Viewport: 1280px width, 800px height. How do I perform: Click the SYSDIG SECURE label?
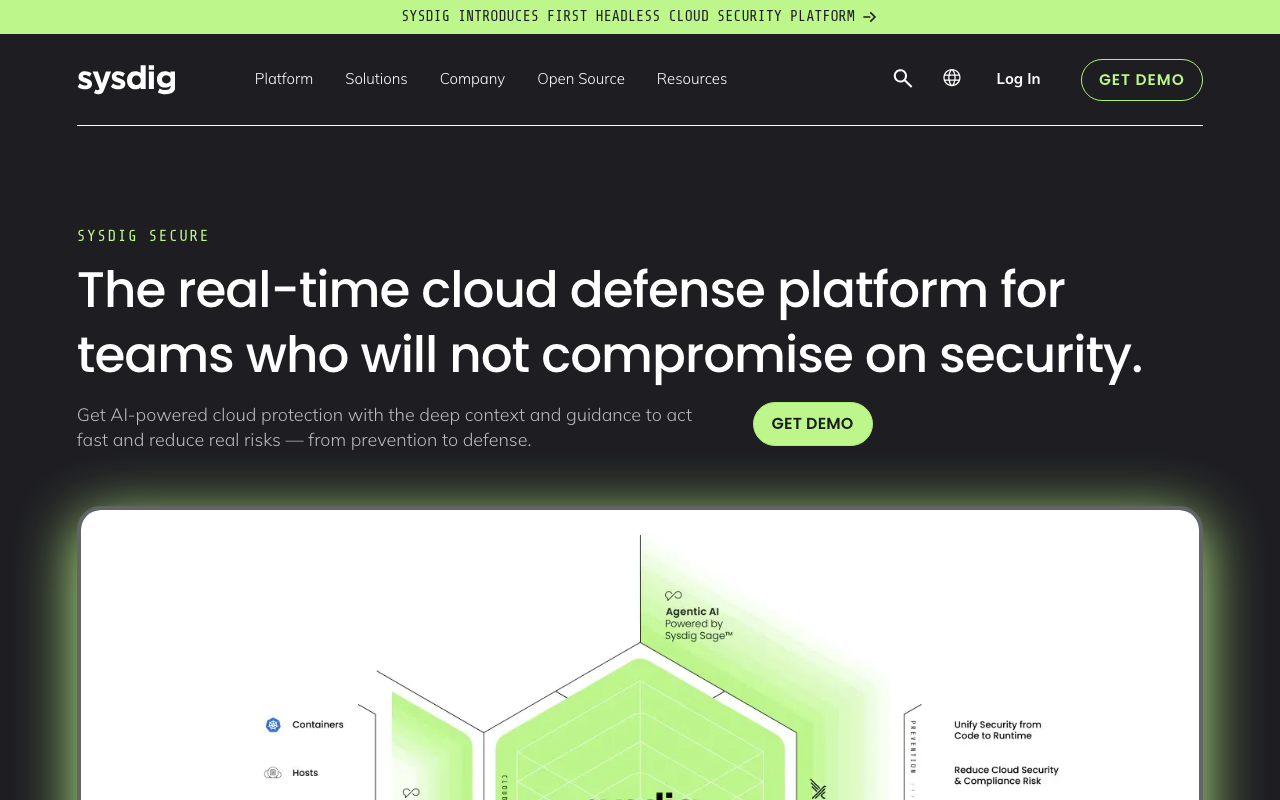[x=143, y=236]
